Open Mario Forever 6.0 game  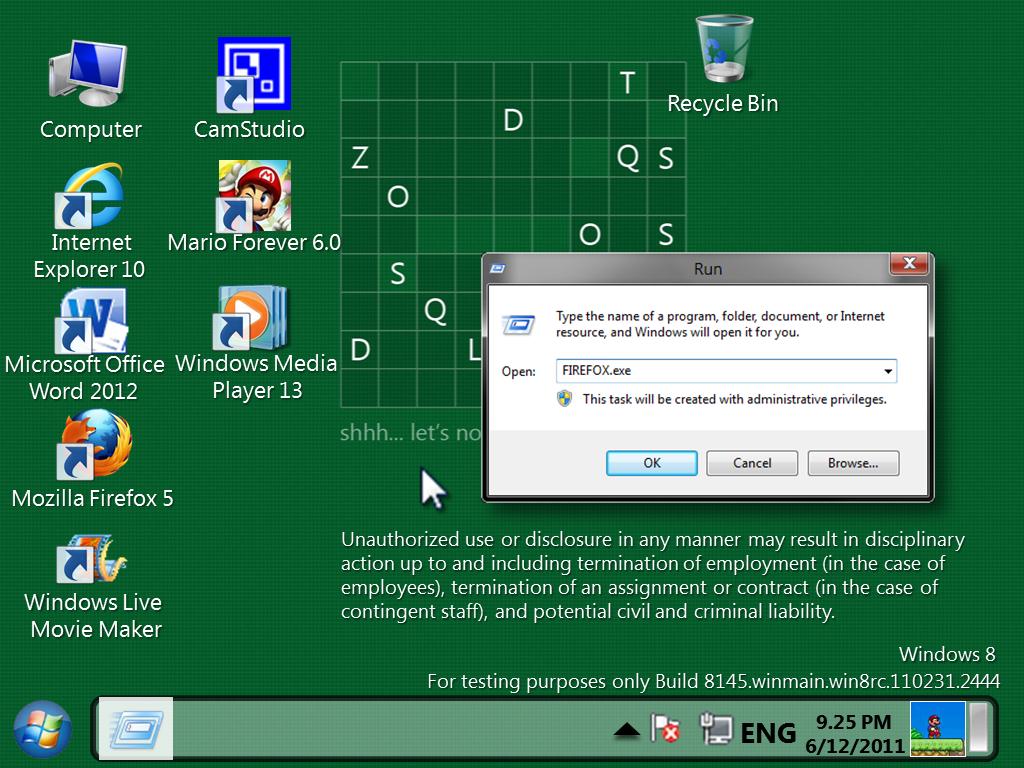tap(253, 197)
